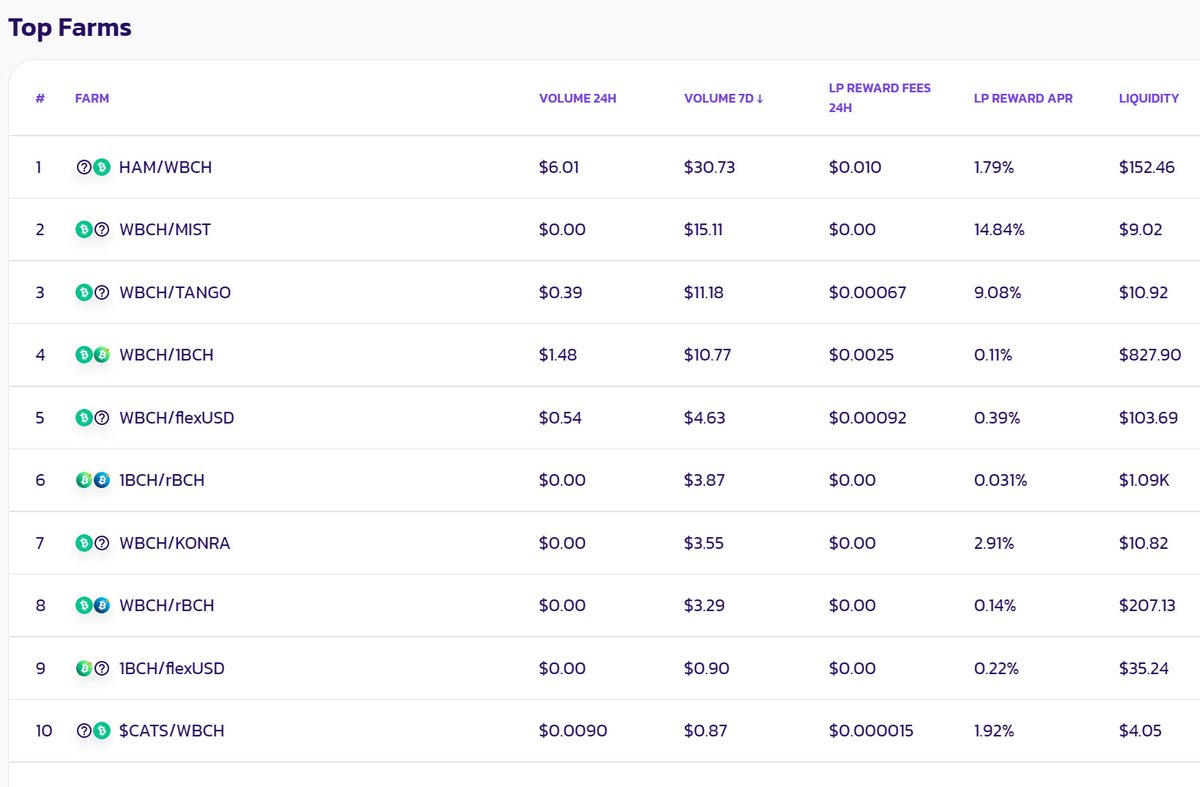Viewport: 1200px width, 787px height.
Task: Click the # column header
Action: [x=40, y=99]
